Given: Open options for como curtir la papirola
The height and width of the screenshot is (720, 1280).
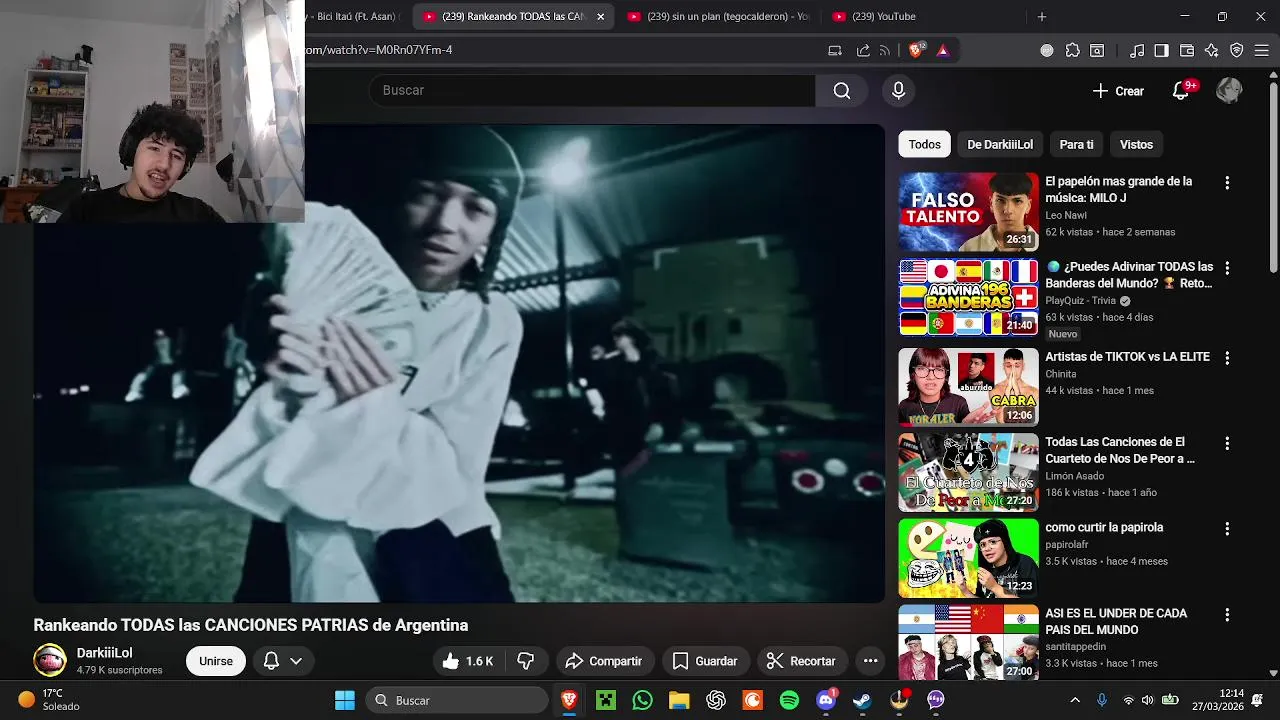Looking at the screenshot, I should tap(1227, 528).
